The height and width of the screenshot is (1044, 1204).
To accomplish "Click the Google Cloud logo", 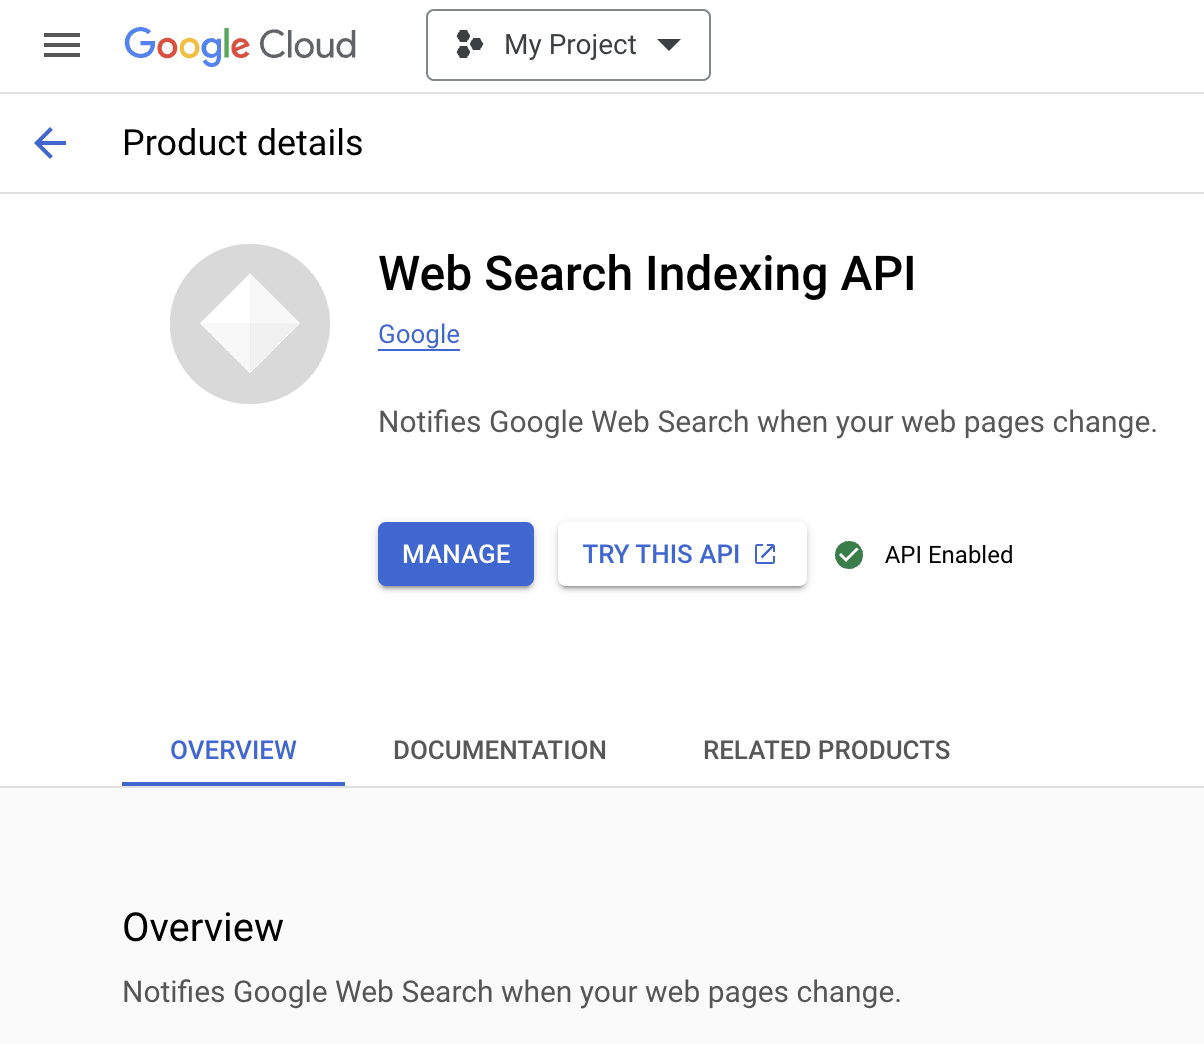I will [x=240, y=45].
